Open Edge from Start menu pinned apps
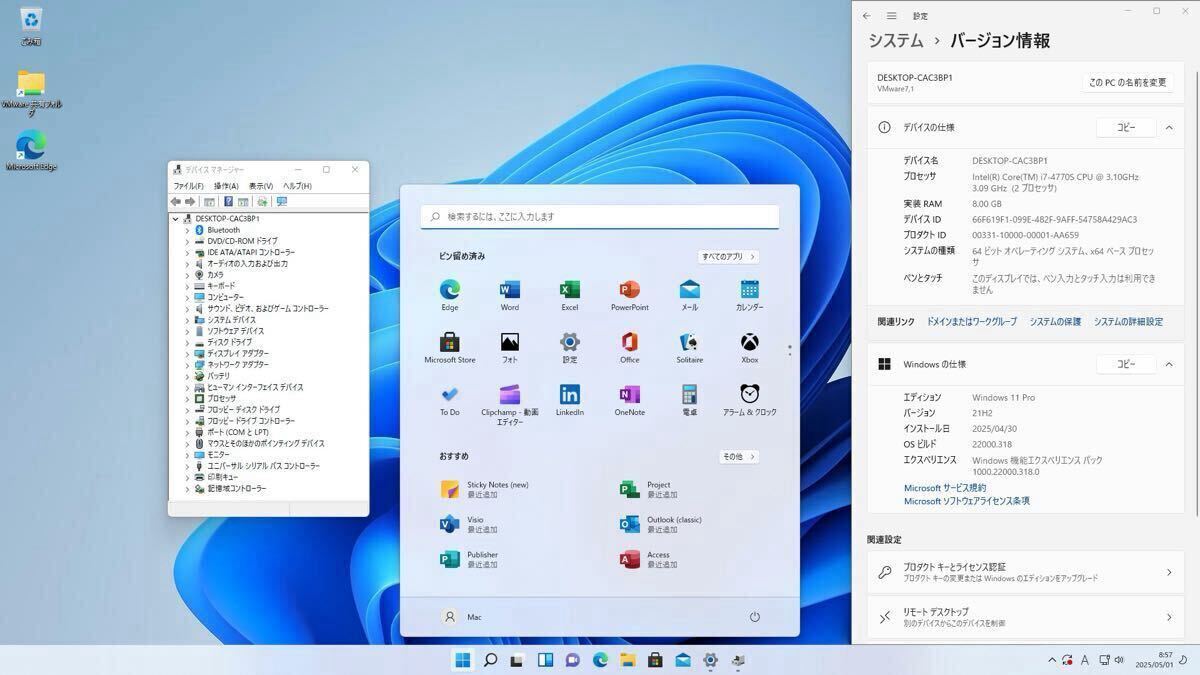This screenshot has height=675, width=1200. tap(450, 295)
